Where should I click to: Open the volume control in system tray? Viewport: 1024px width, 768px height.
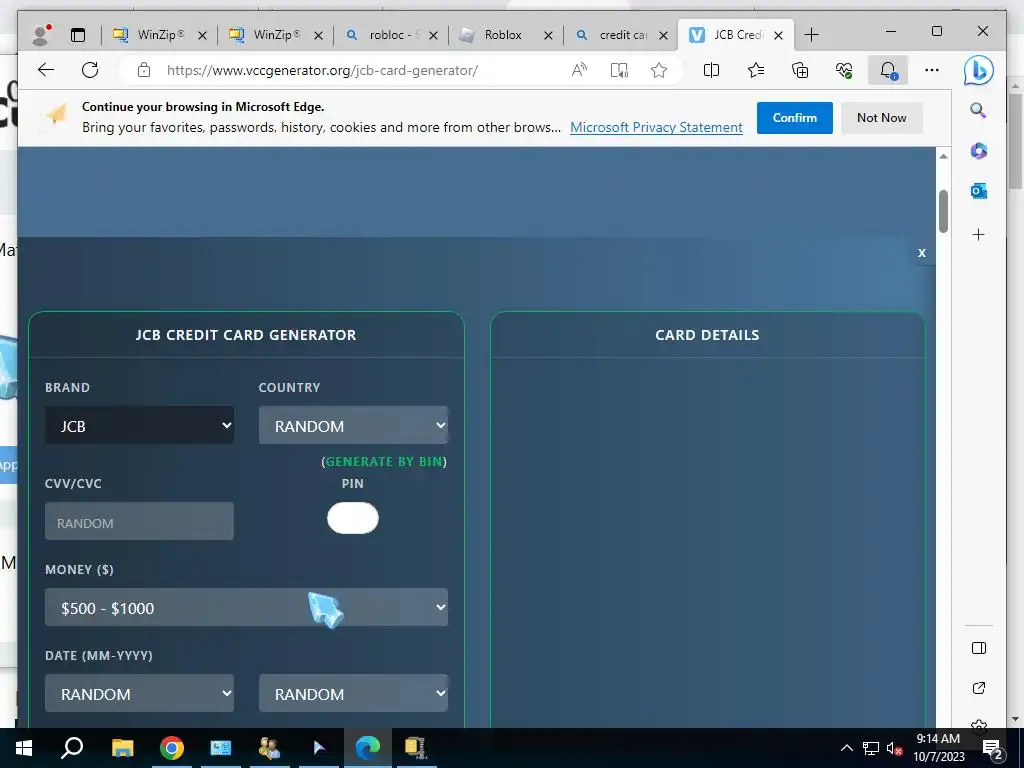(894, 748)
